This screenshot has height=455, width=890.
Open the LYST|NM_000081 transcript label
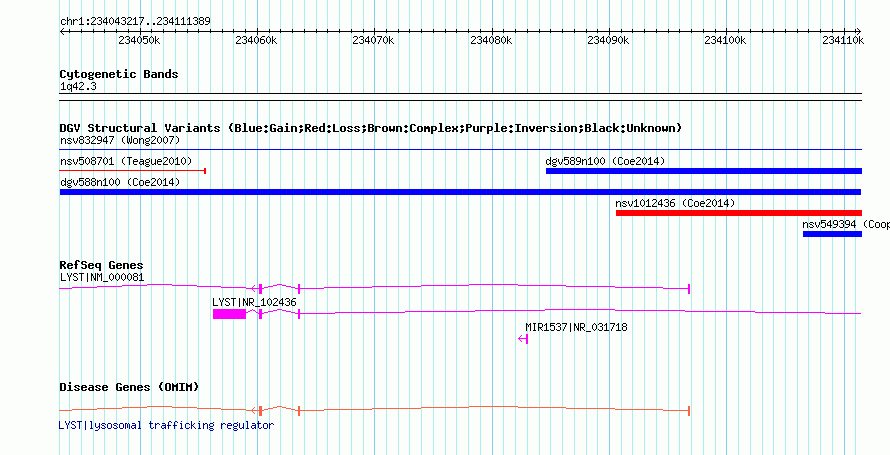tap(102, 277)
